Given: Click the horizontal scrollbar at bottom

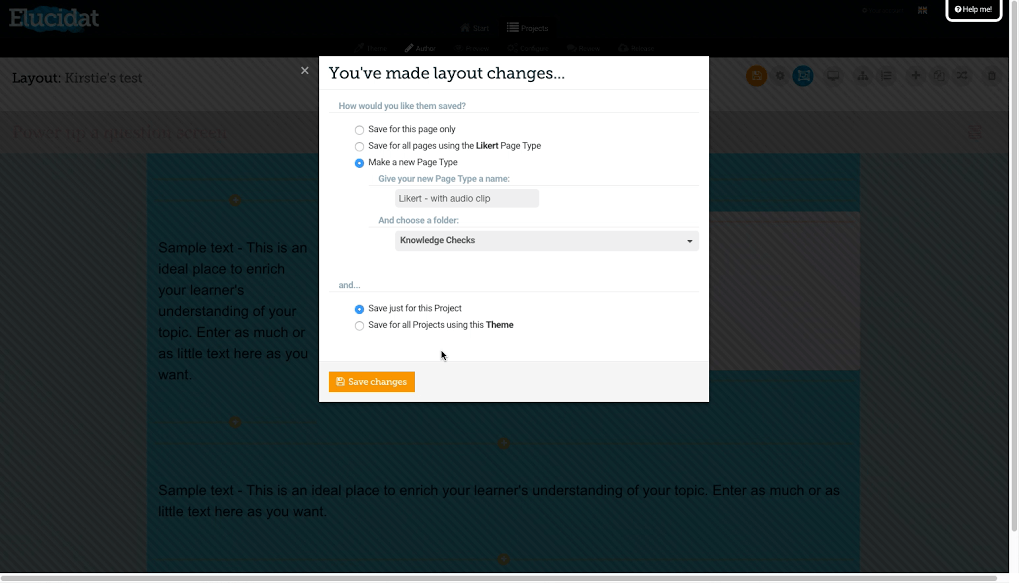Looking at the screenshot, I should 499,578.
